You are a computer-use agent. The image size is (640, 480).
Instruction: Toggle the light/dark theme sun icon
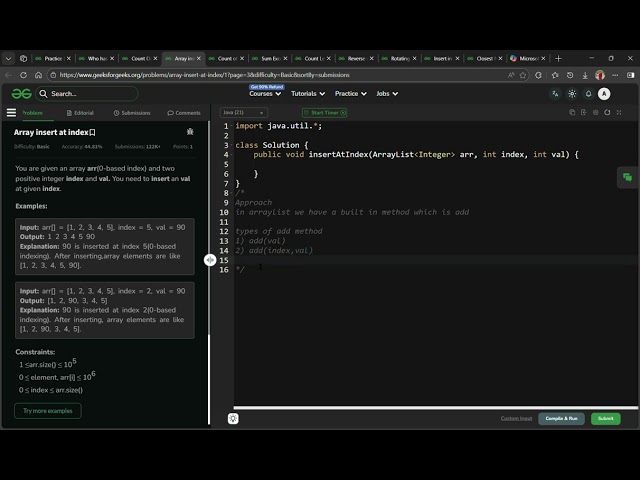click(572, 94)
